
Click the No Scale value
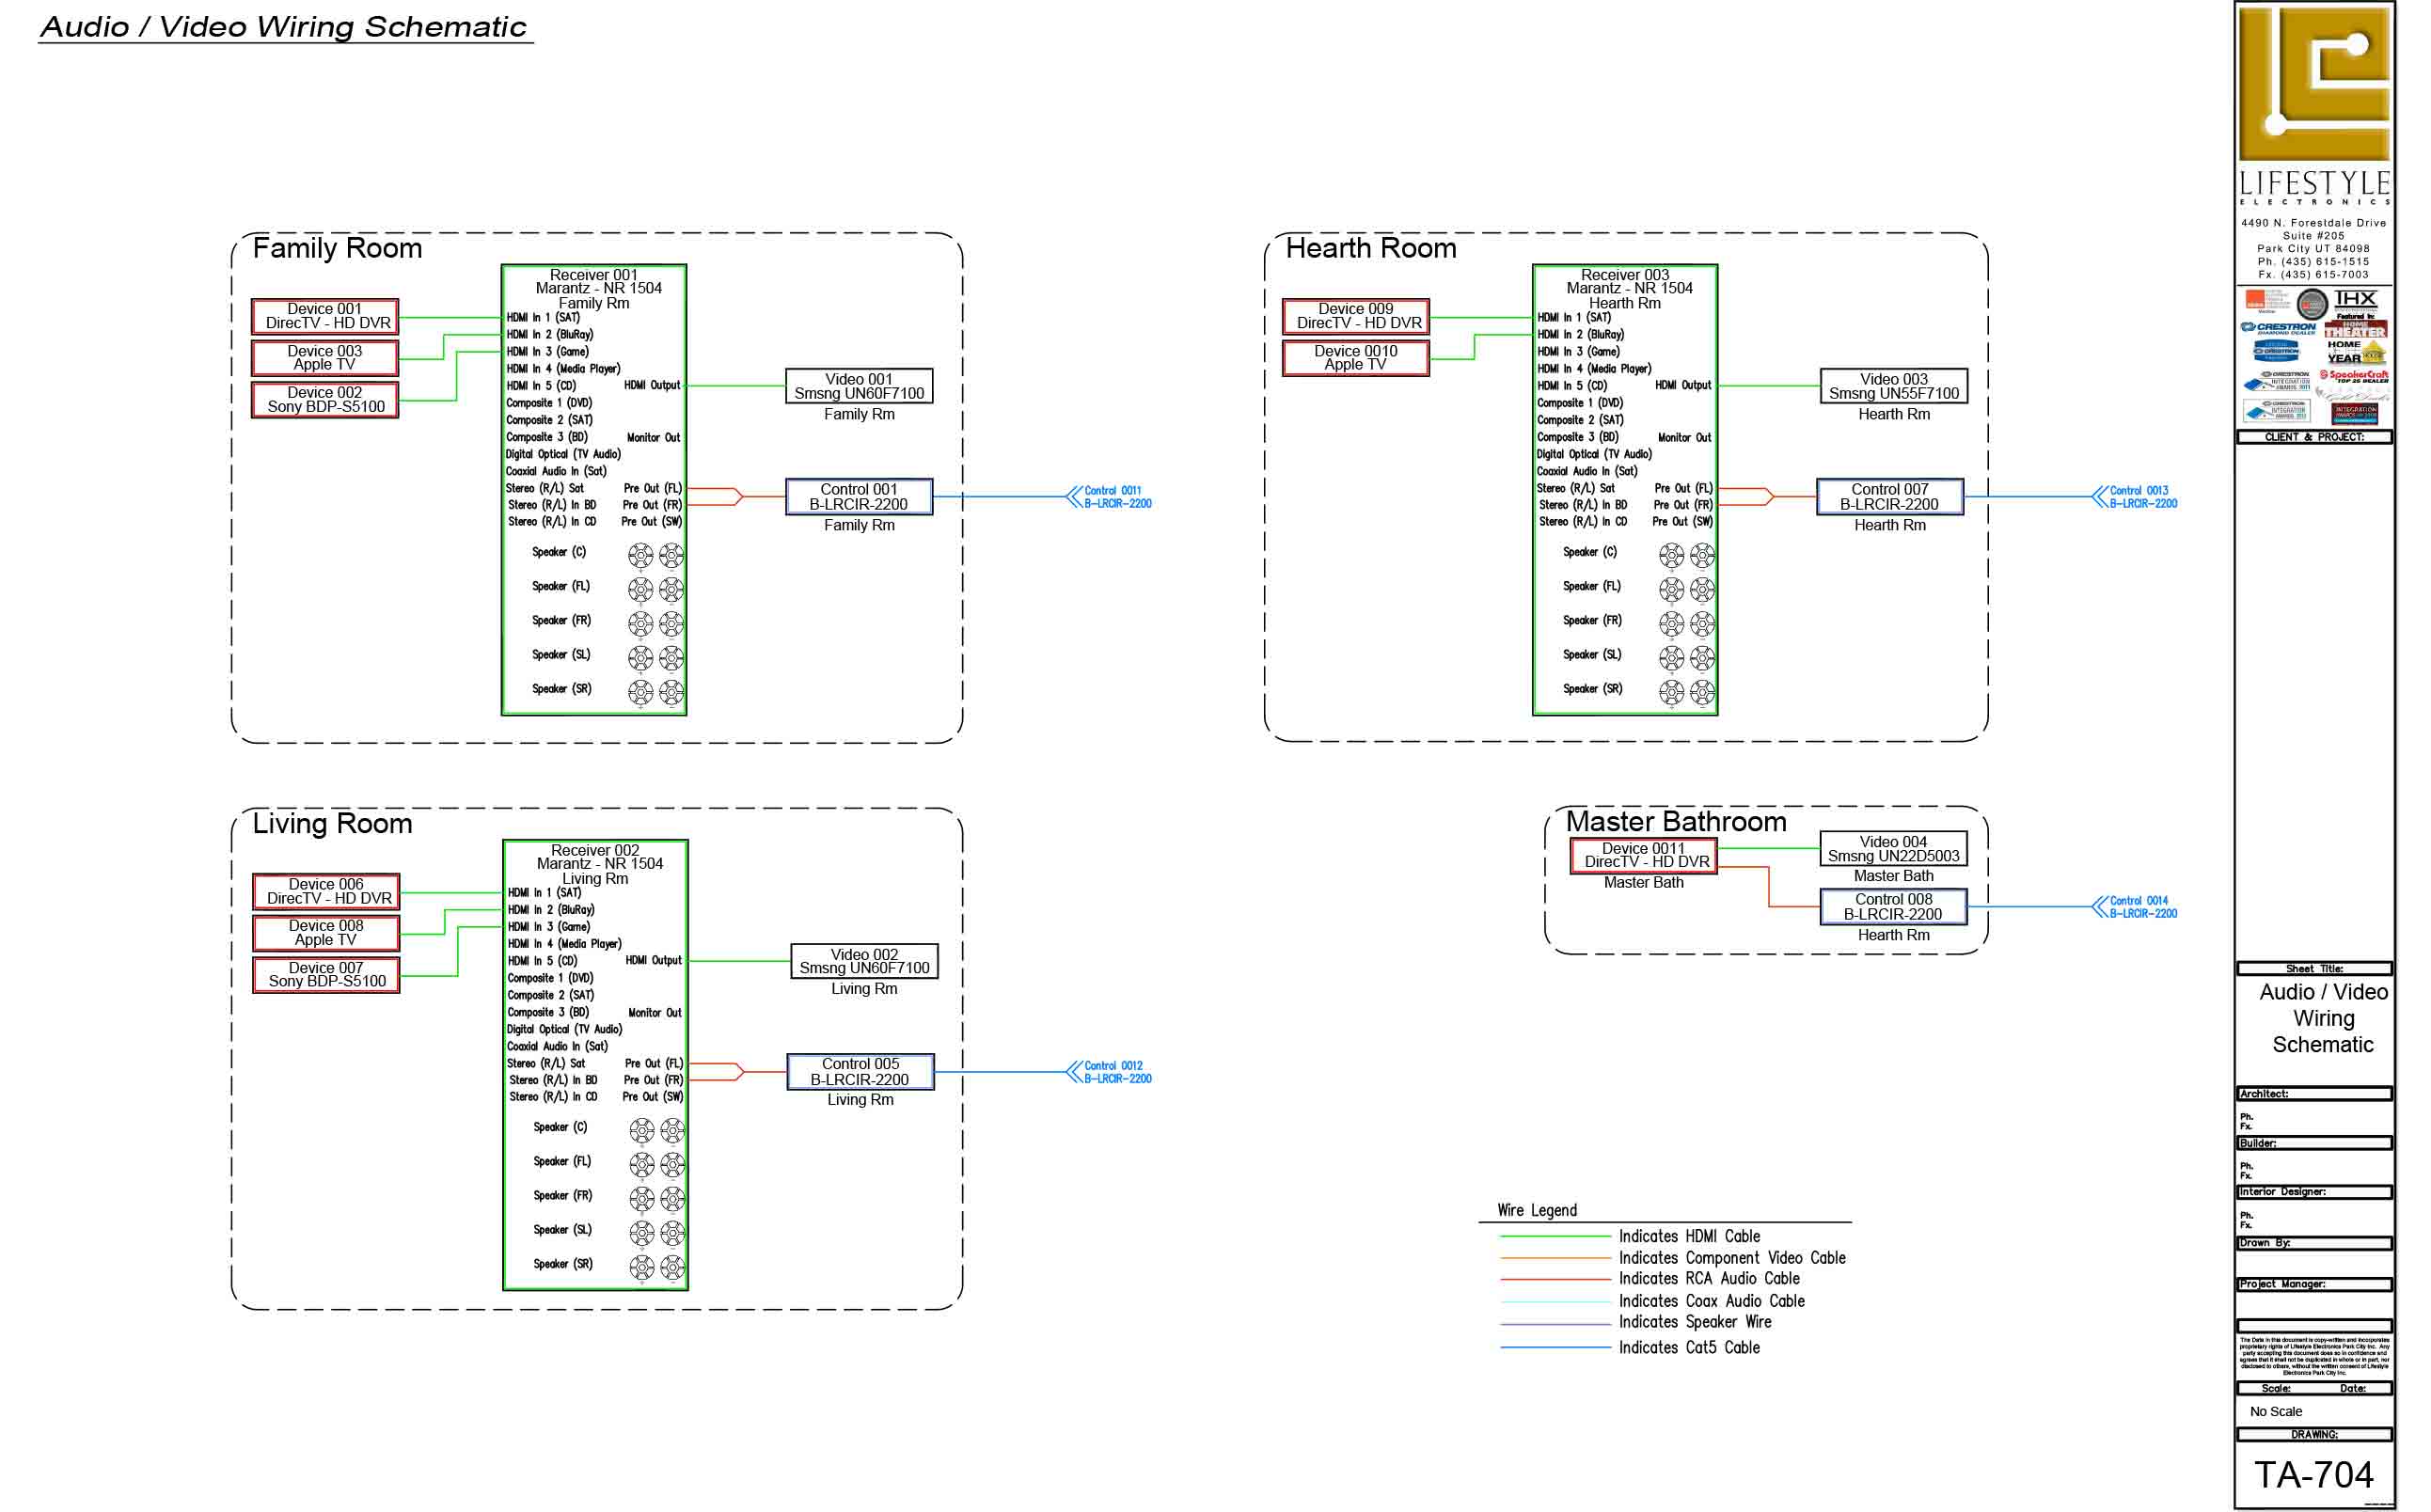pos(2275,1412)
